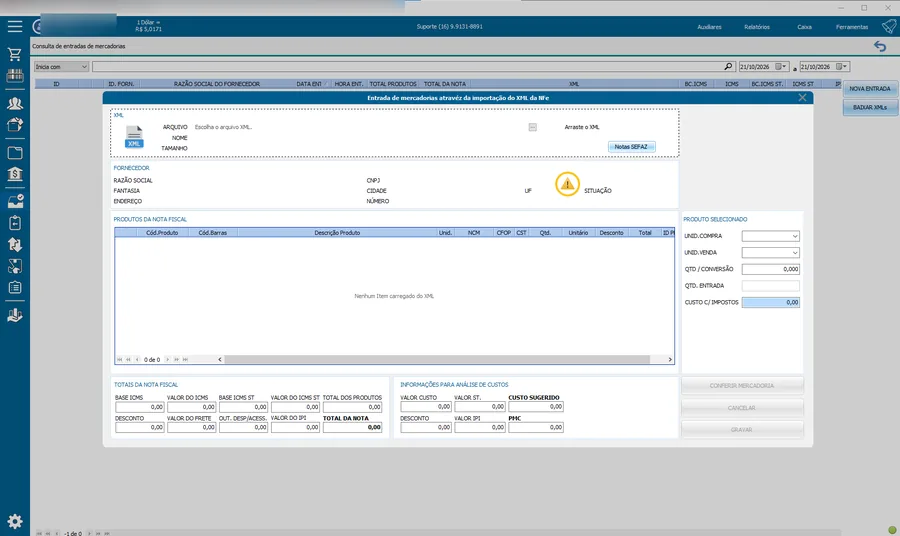Click the QTD. ENTRADA field
The width and height of the screenshot is (900, 536).
pyautogui.click(x=770, y=286)
